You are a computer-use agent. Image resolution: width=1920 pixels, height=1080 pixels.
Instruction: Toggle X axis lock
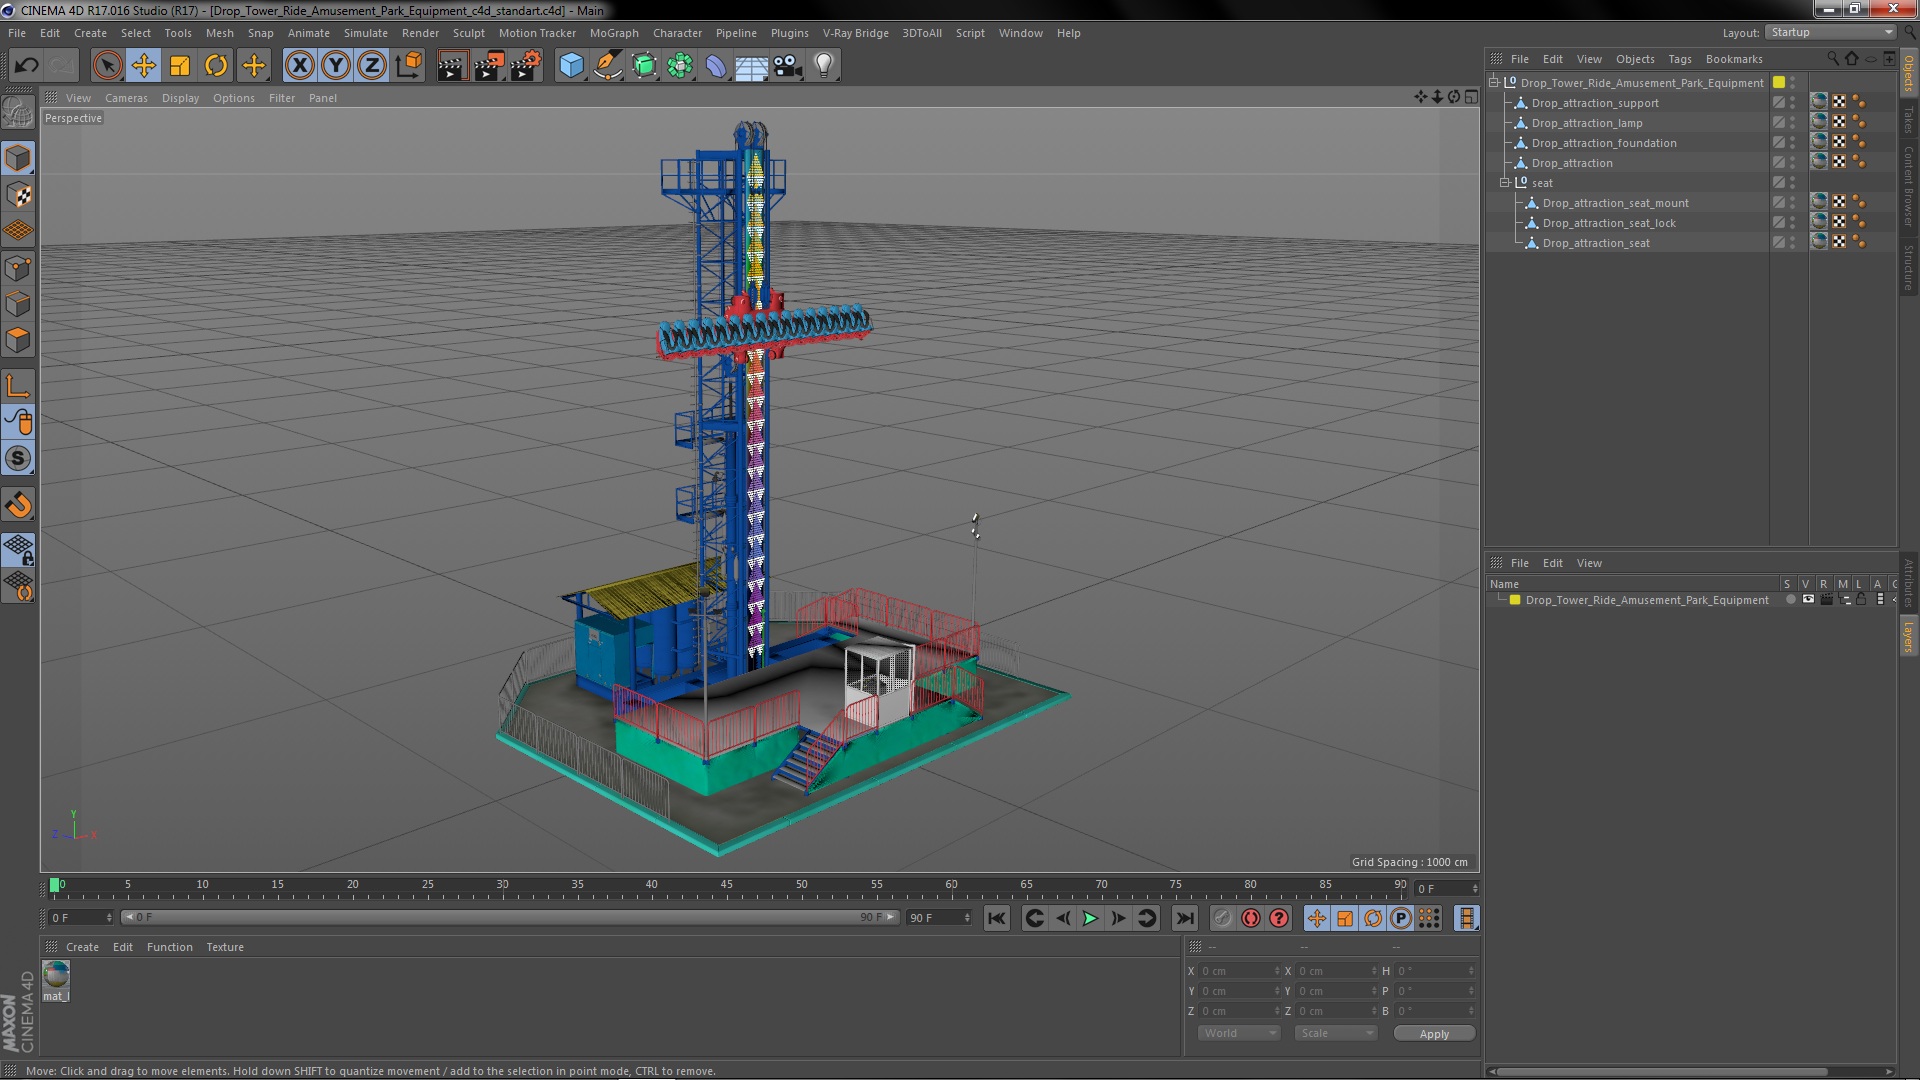click(299, 66)
